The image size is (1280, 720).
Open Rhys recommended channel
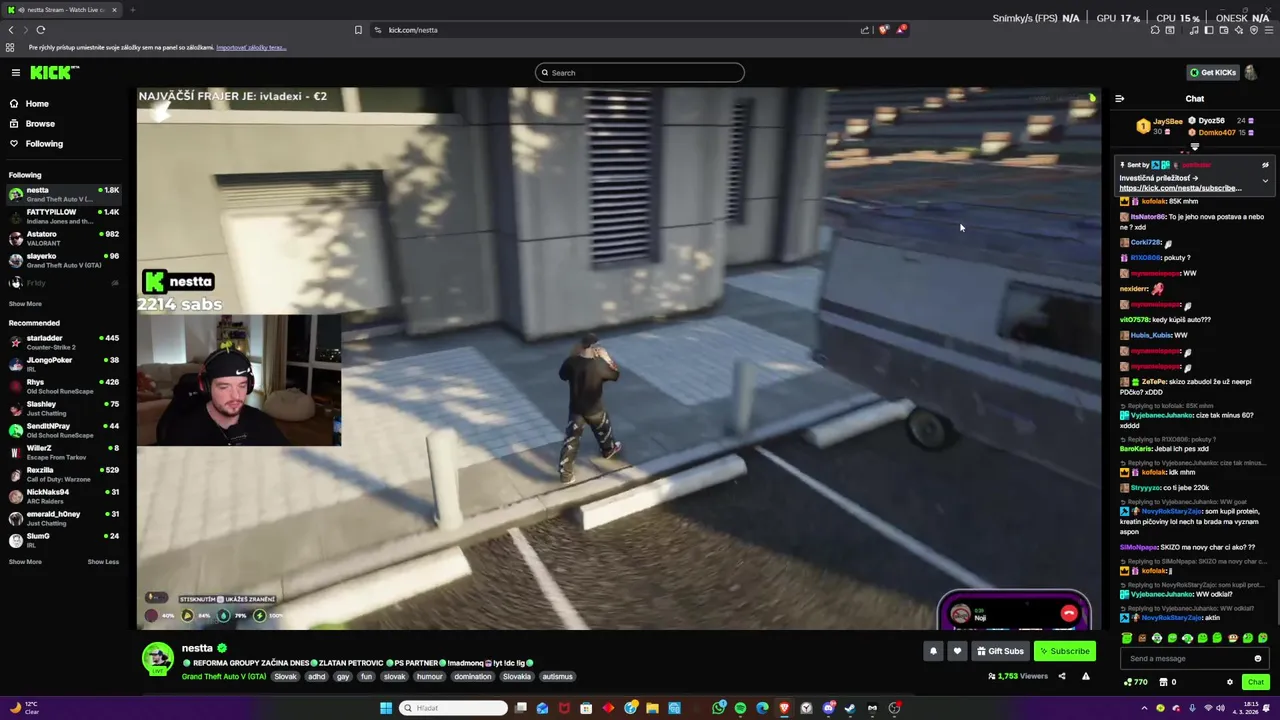pos(64,386)
